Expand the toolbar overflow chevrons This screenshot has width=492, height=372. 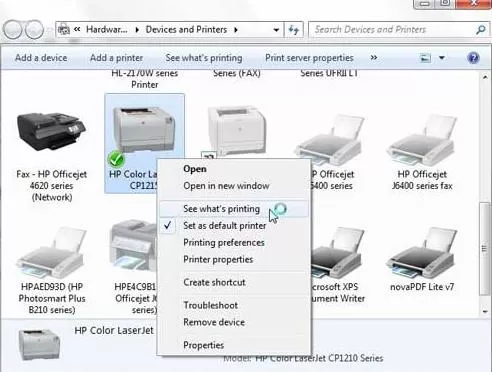click(x=374, y=58)
